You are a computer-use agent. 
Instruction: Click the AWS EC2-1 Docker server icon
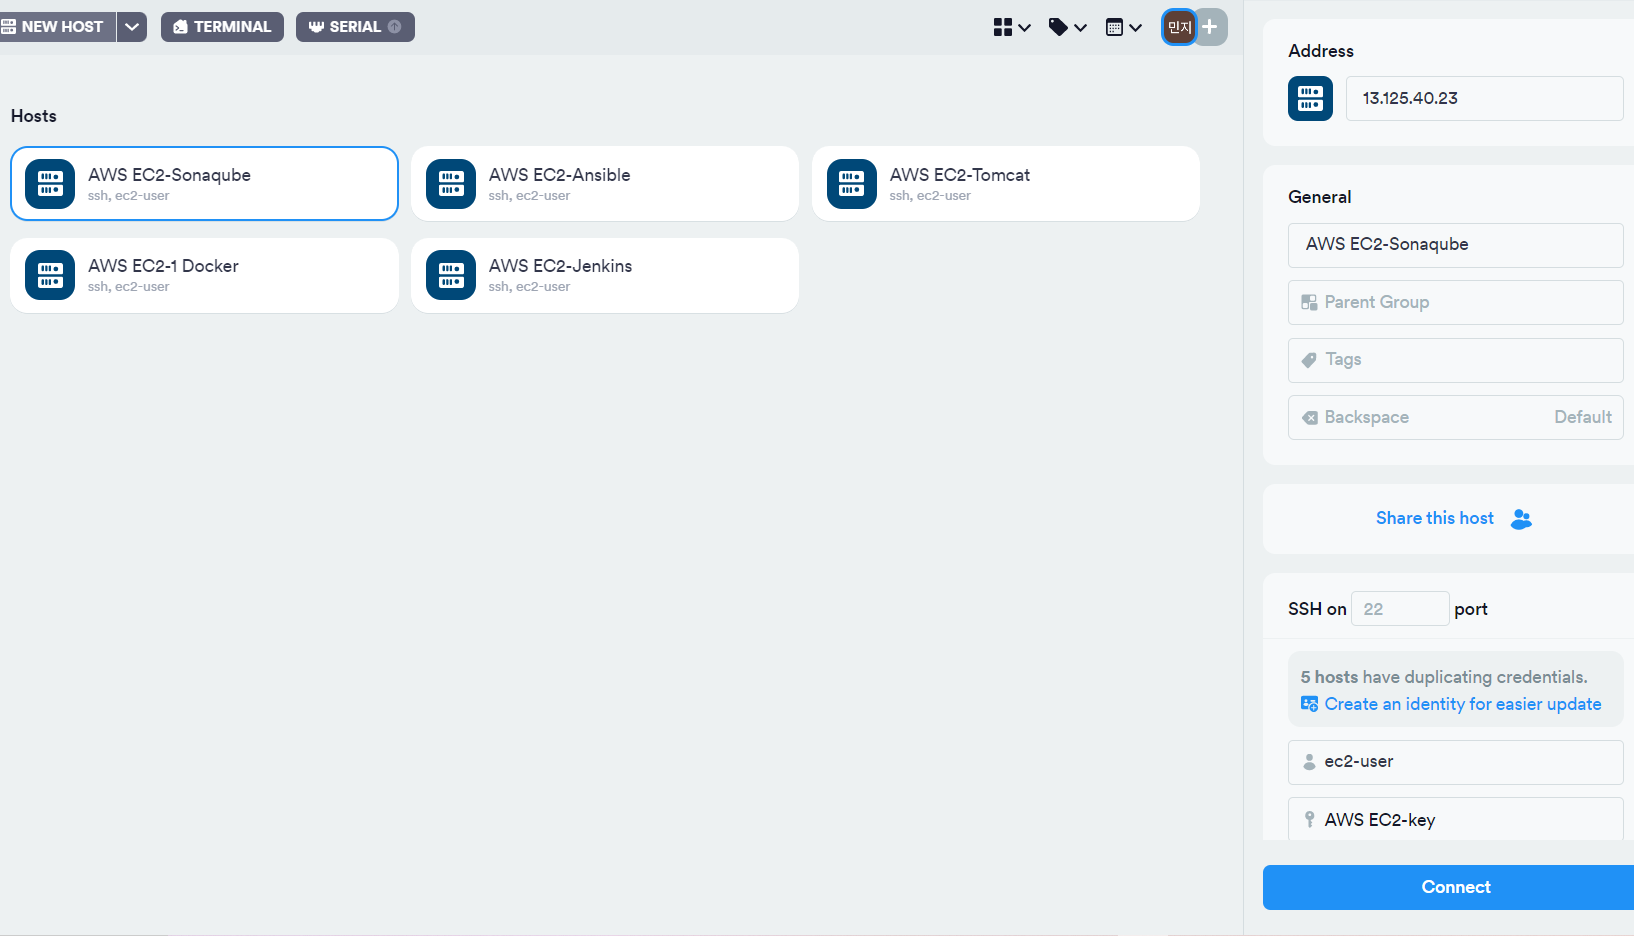click(50, 275)
